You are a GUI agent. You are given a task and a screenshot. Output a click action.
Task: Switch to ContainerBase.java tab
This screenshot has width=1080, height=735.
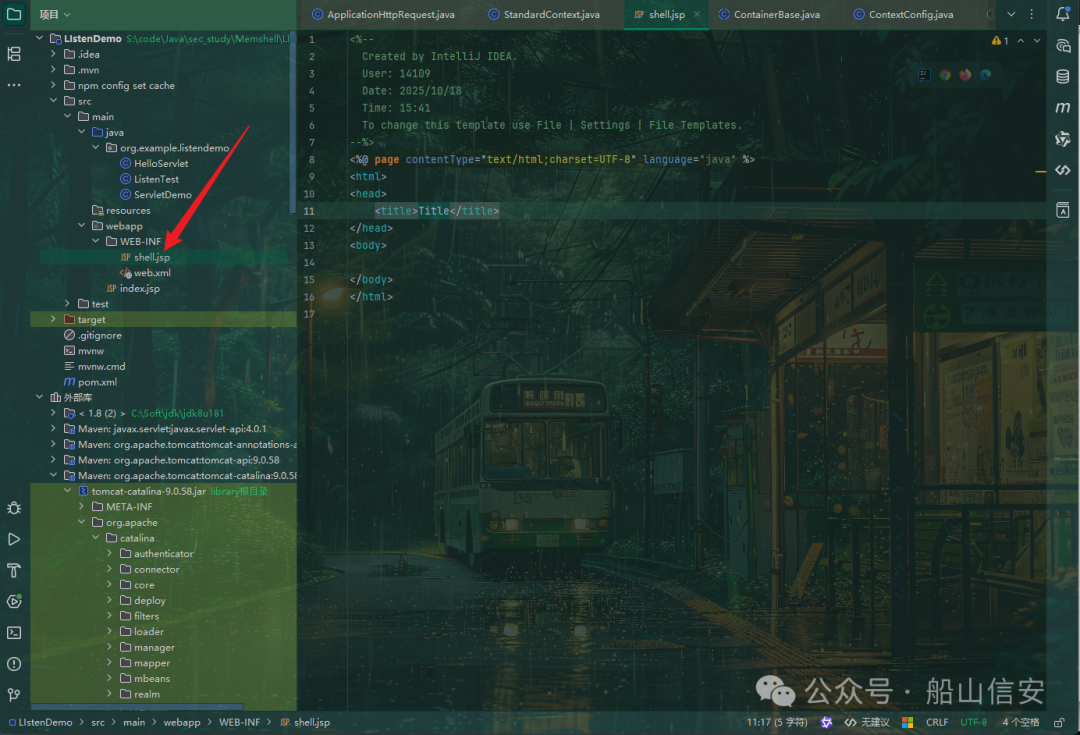pos(769,14)
